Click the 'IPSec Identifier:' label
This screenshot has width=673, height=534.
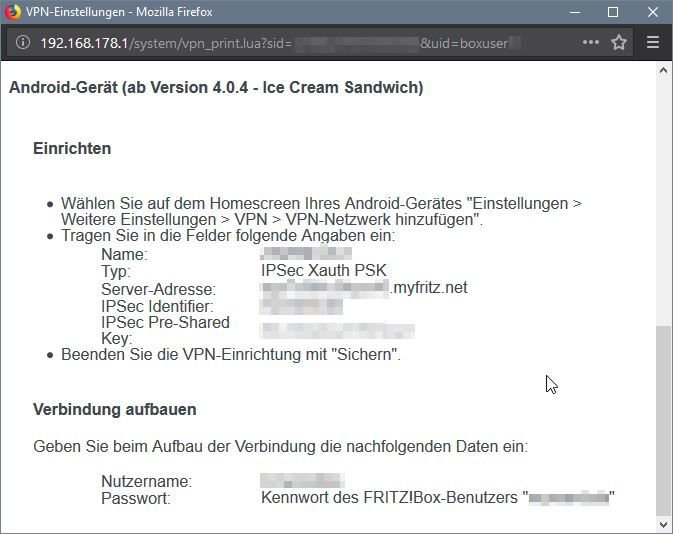click(157, 306)
